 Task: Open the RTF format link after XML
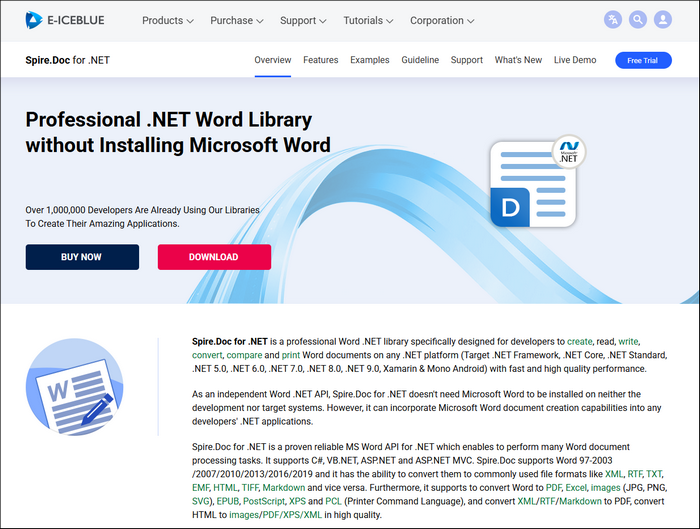[x=634, y=474]
